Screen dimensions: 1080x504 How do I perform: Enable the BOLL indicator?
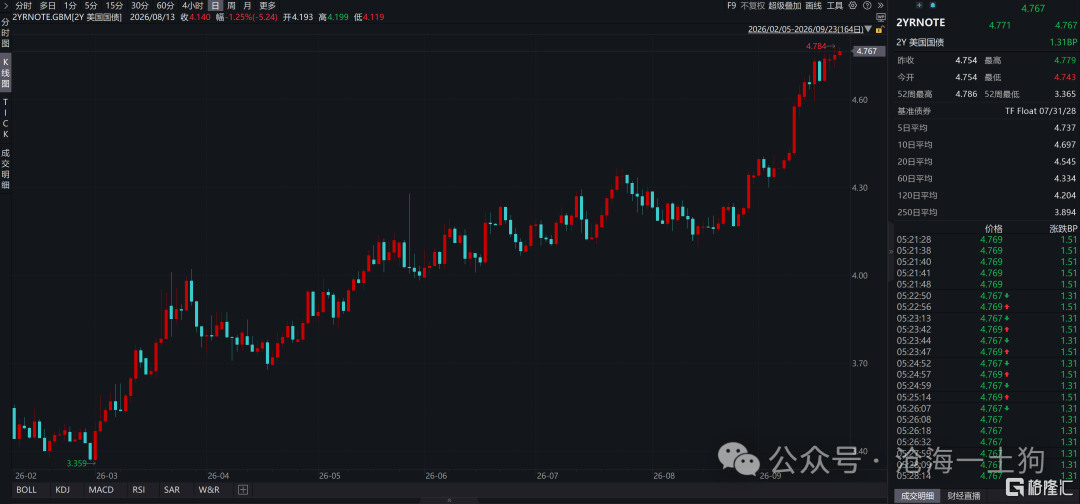[26, 490]
